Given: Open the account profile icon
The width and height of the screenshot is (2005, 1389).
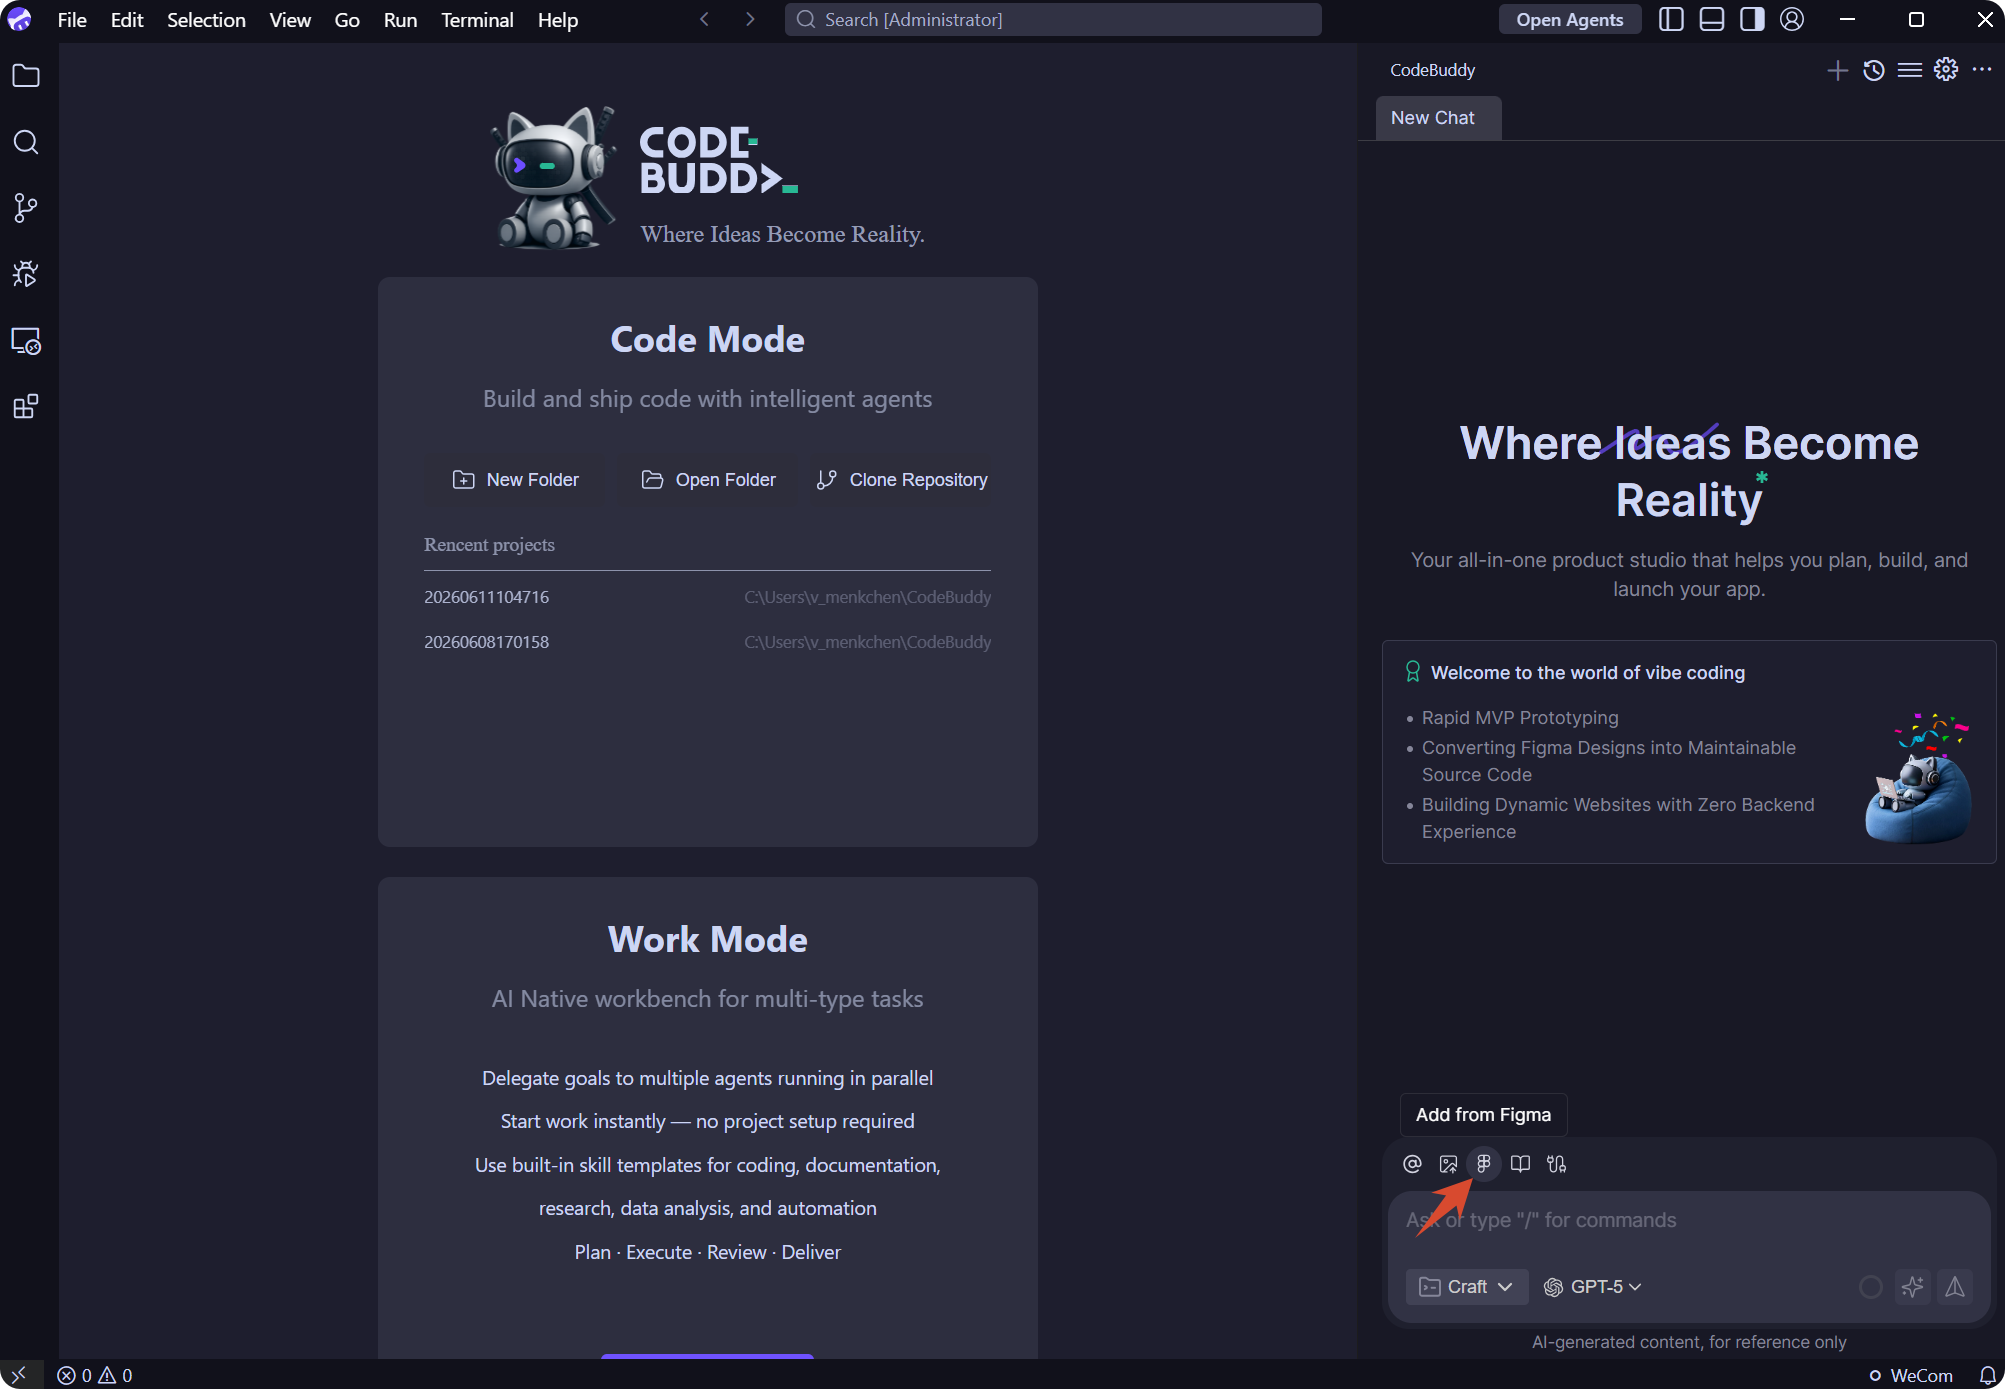Looking at the screenshot, I should click(1792, 20).
